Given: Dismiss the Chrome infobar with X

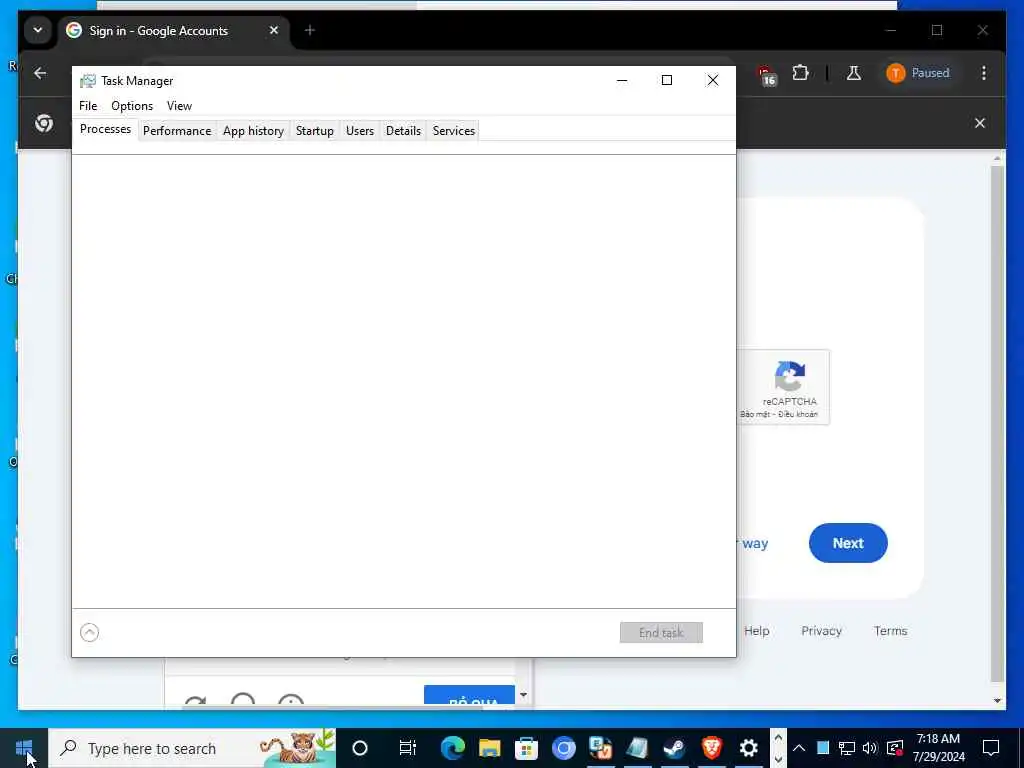Looking at the screenshot, I should 980,123.
